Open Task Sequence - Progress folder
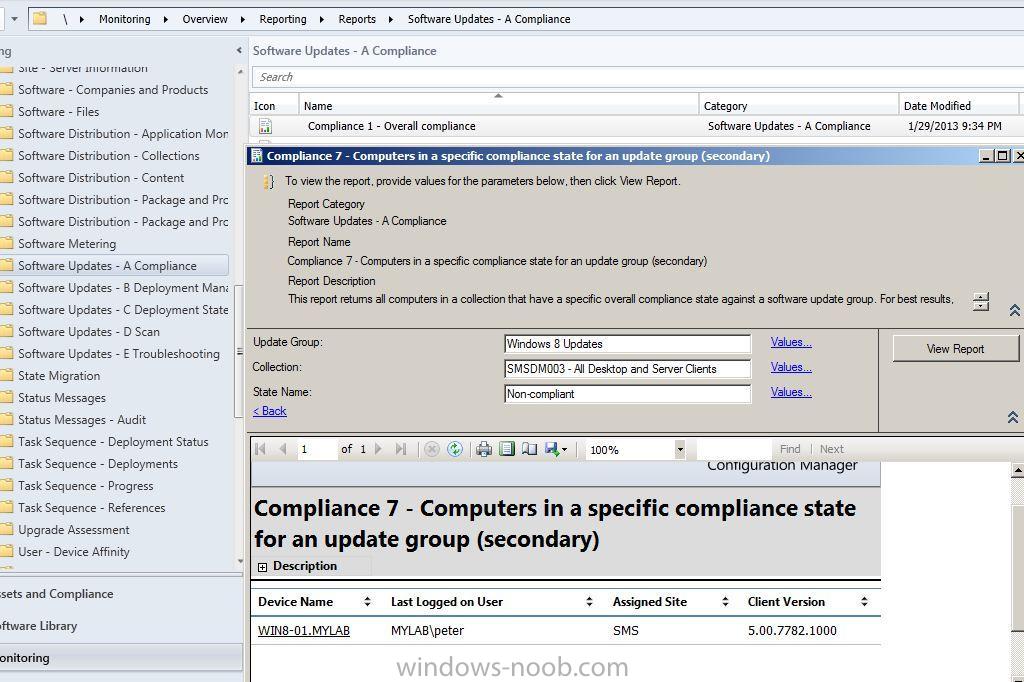Viewport: 1024px width, 682px height. click(x=86, y=485)
